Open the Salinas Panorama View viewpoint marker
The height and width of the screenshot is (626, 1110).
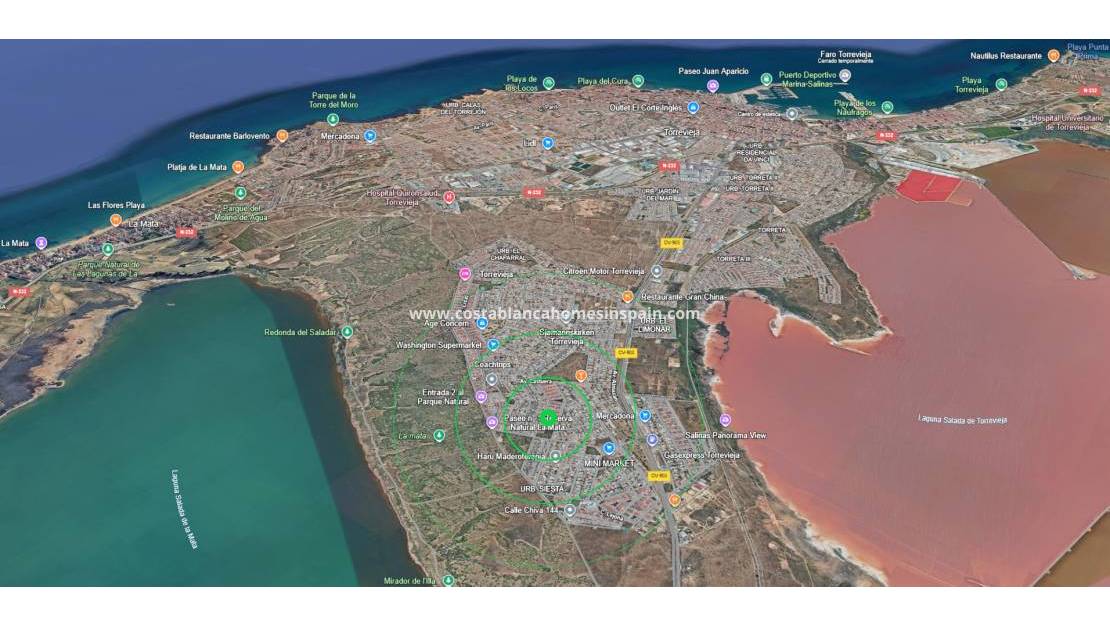[723, 421]
